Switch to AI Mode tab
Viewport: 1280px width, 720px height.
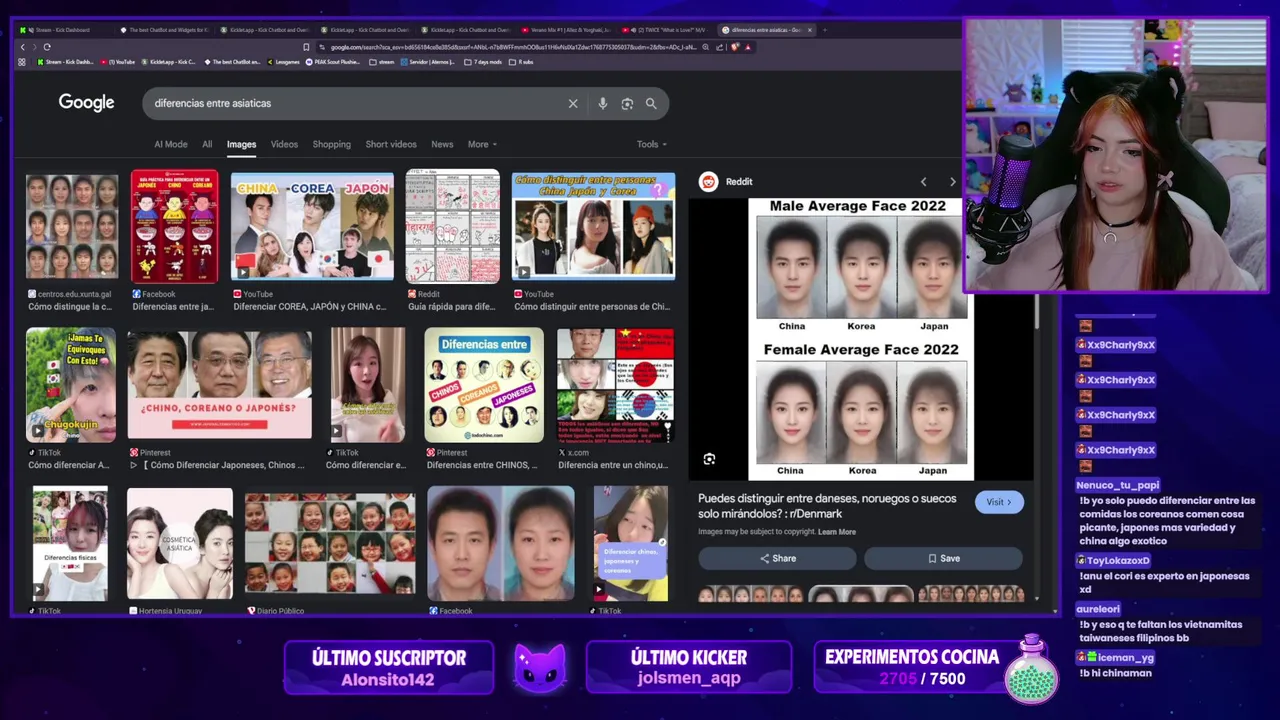coord(171,144)
